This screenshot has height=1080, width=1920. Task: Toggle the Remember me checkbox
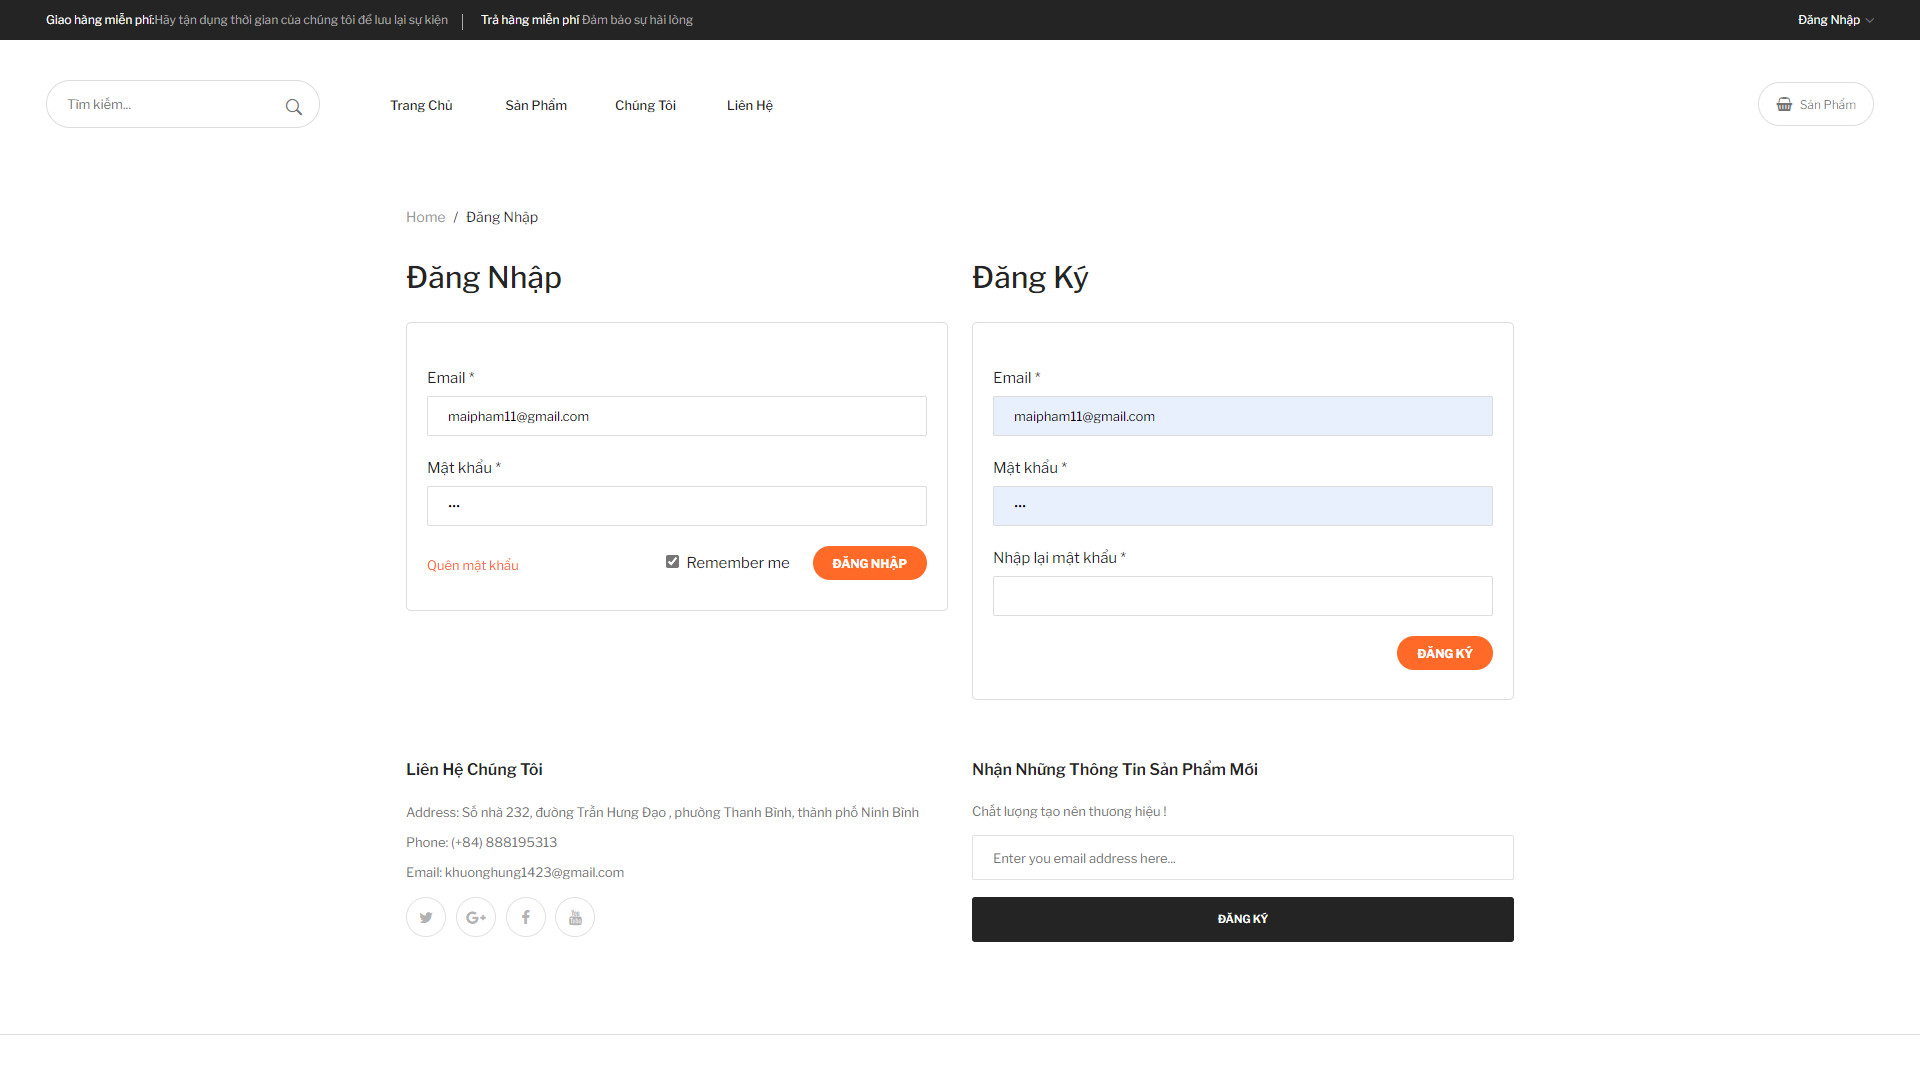click(673, 562)
